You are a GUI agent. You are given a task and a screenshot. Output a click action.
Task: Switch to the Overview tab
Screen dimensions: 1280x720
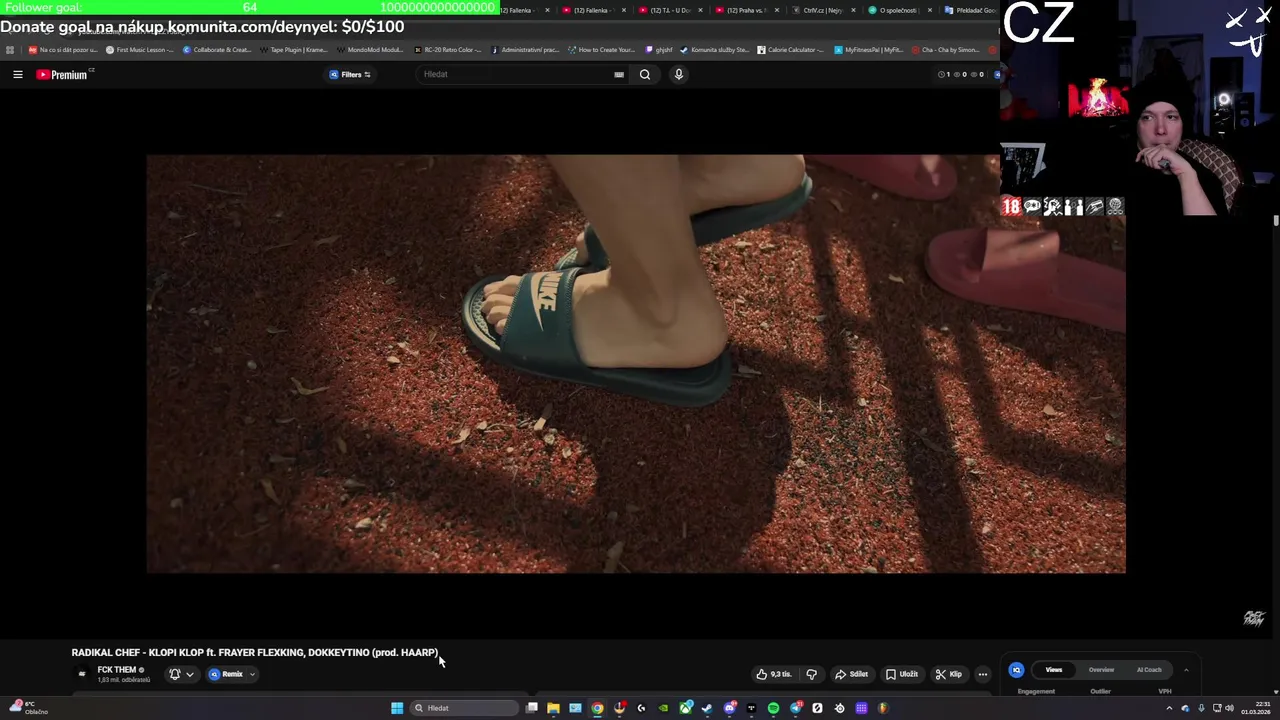[x=1101, y=670]
